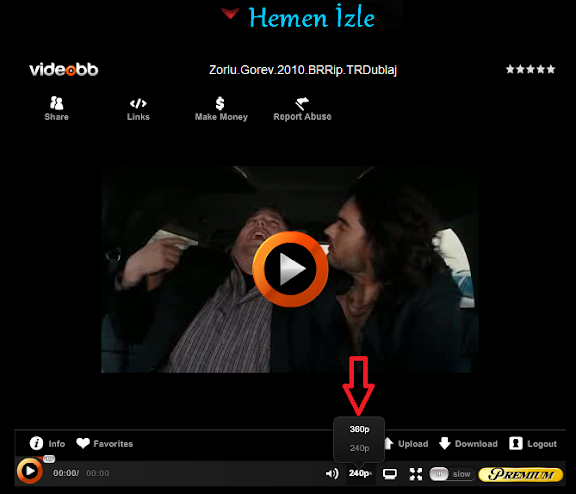Click the Download button
This screenshot has height=494, width=576.
468,443
